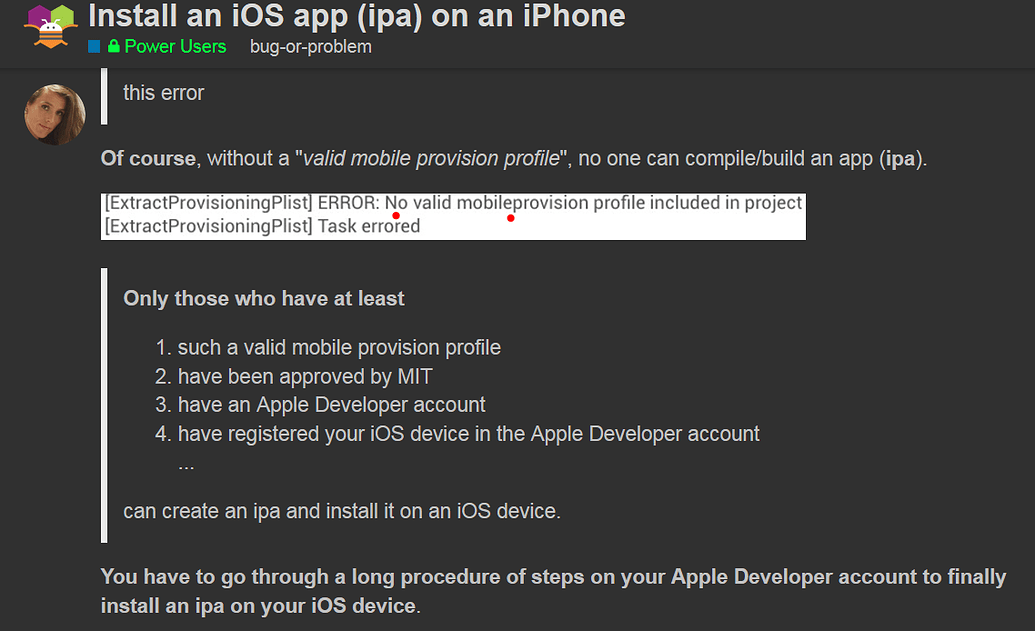Click the ExtractProvisioningPlist error screenshot
This screenshot has width=1035, height=631.
pyautogui.click(x=452, y=215)
